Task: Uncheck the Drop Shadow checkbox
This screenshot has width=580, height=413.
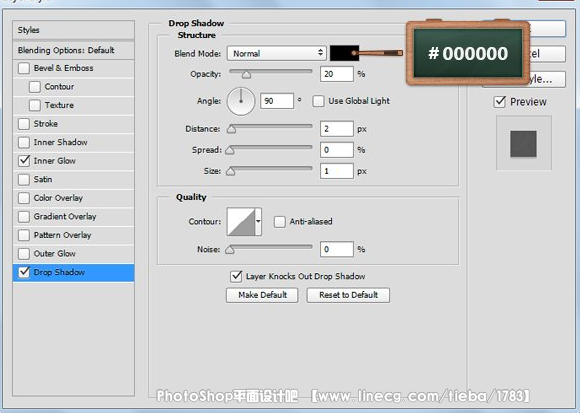Action: pyautogui.click(x=24, y=272)
